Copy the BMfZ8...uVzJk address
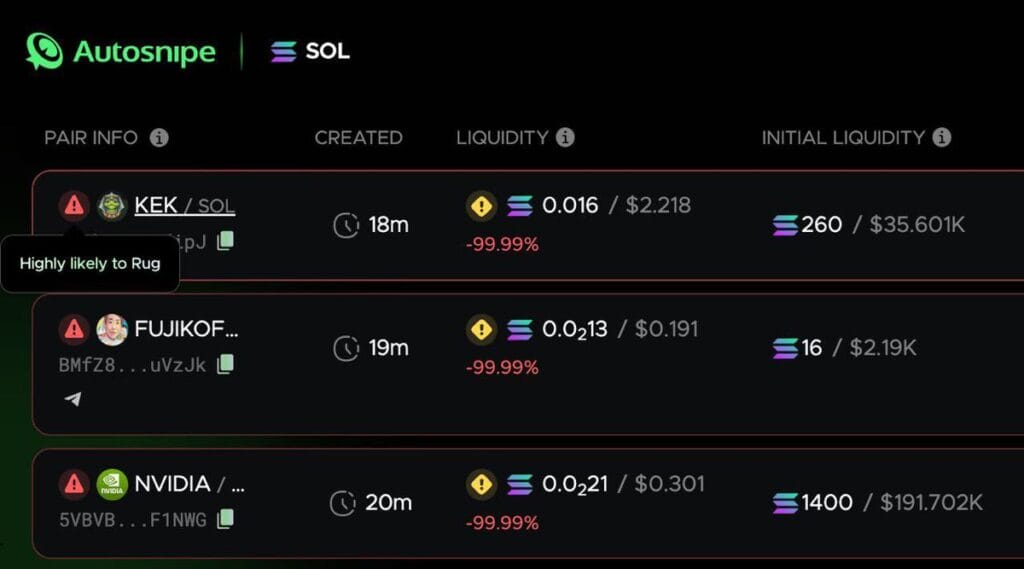 [225, 364]
